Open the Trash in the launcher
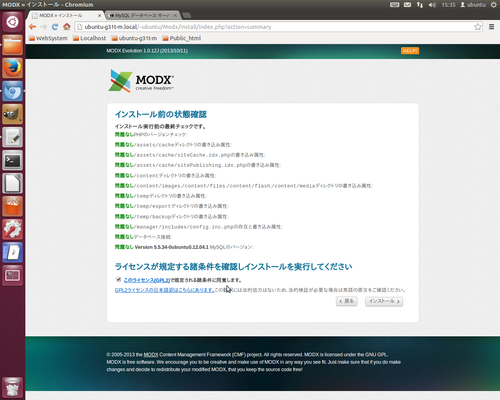Image resolution: width=500 pixels, height=400 pixels. (x=13, y=387)
